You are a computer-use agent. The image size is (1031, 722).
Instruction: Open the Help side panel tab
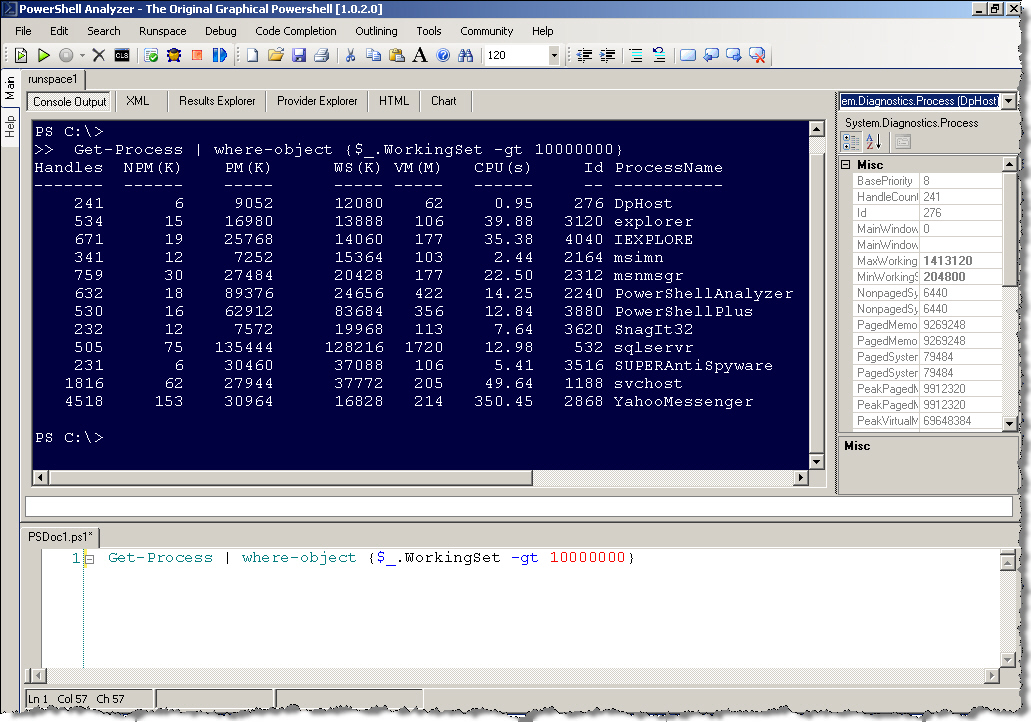[x=10, y=125]
